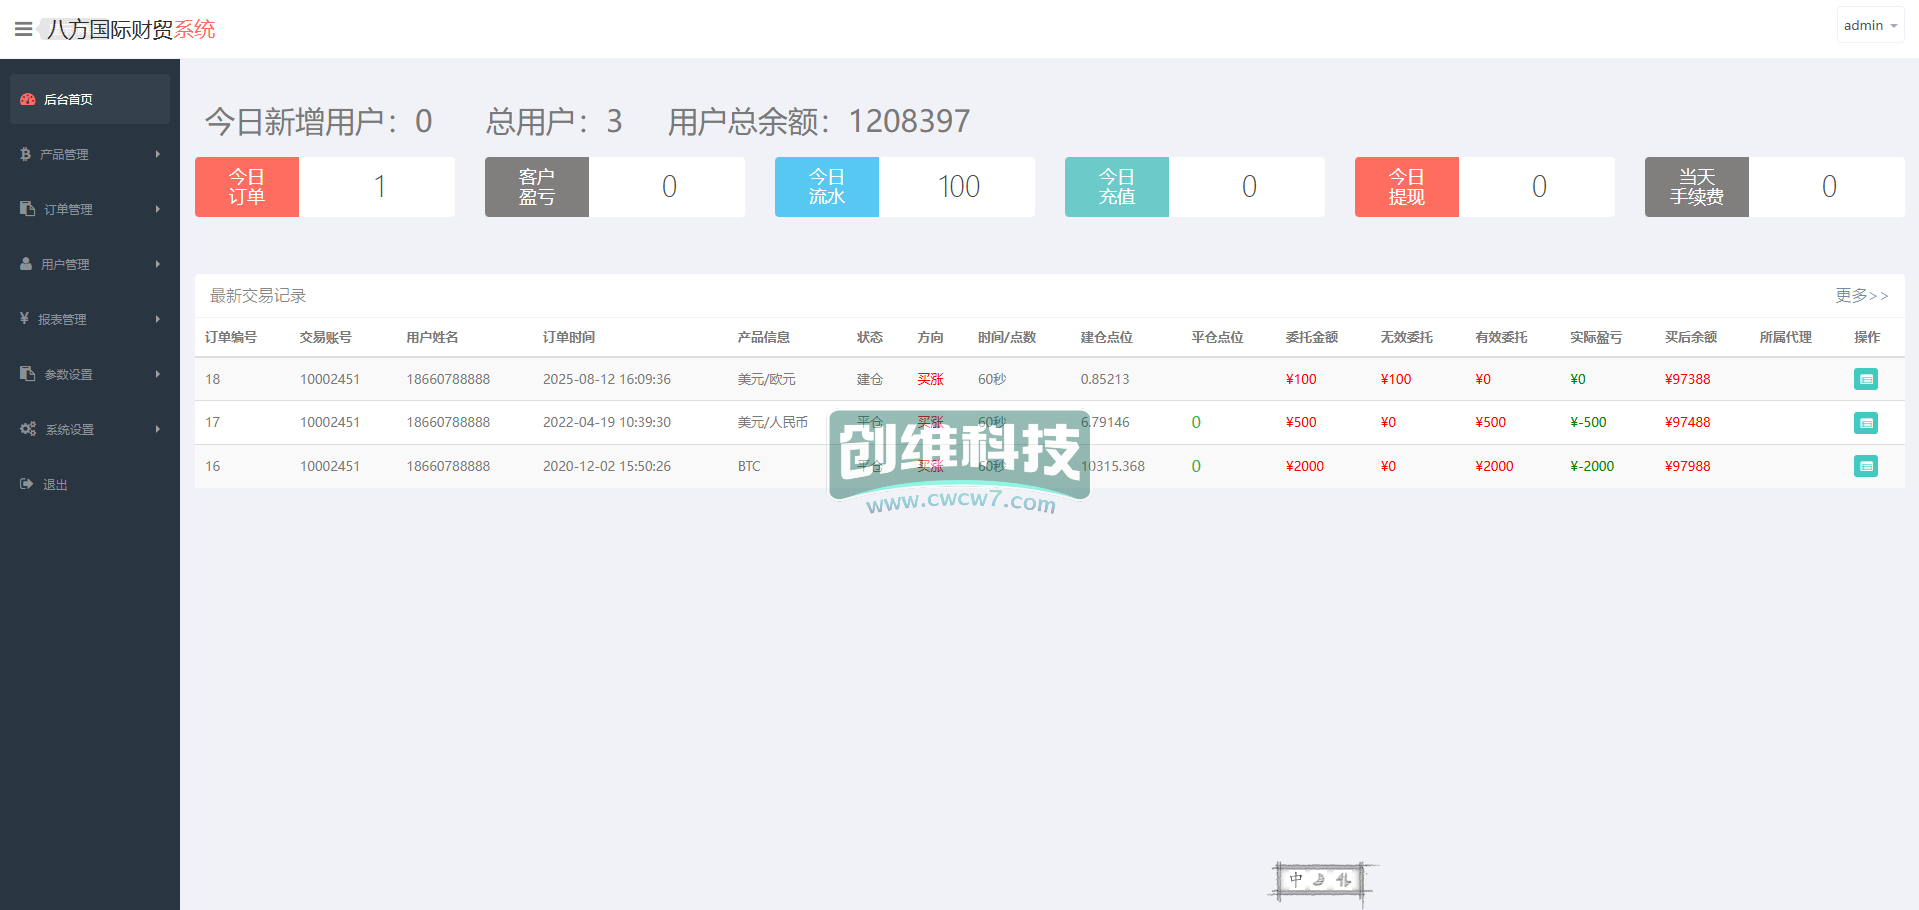The image size is (1919, 910).
Task: Click the 今日订单 stat card label
Action: pos(247,187)
